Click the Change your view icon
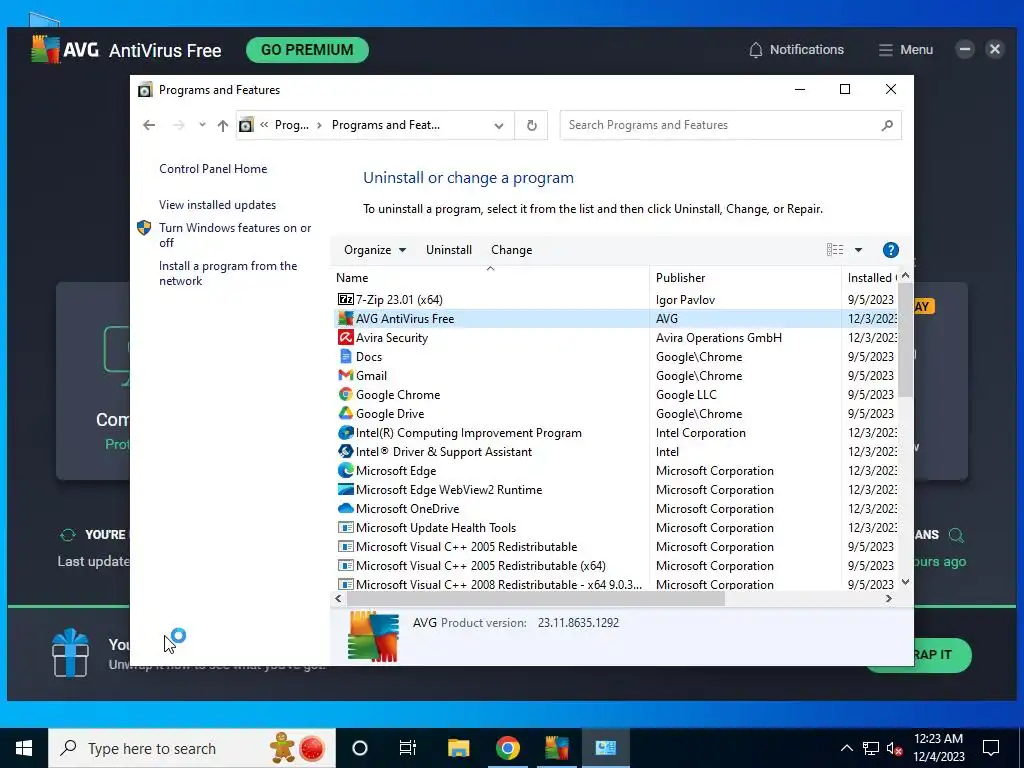The width and height of the screenshot is (1024, 768). click(x=835, y=249)
